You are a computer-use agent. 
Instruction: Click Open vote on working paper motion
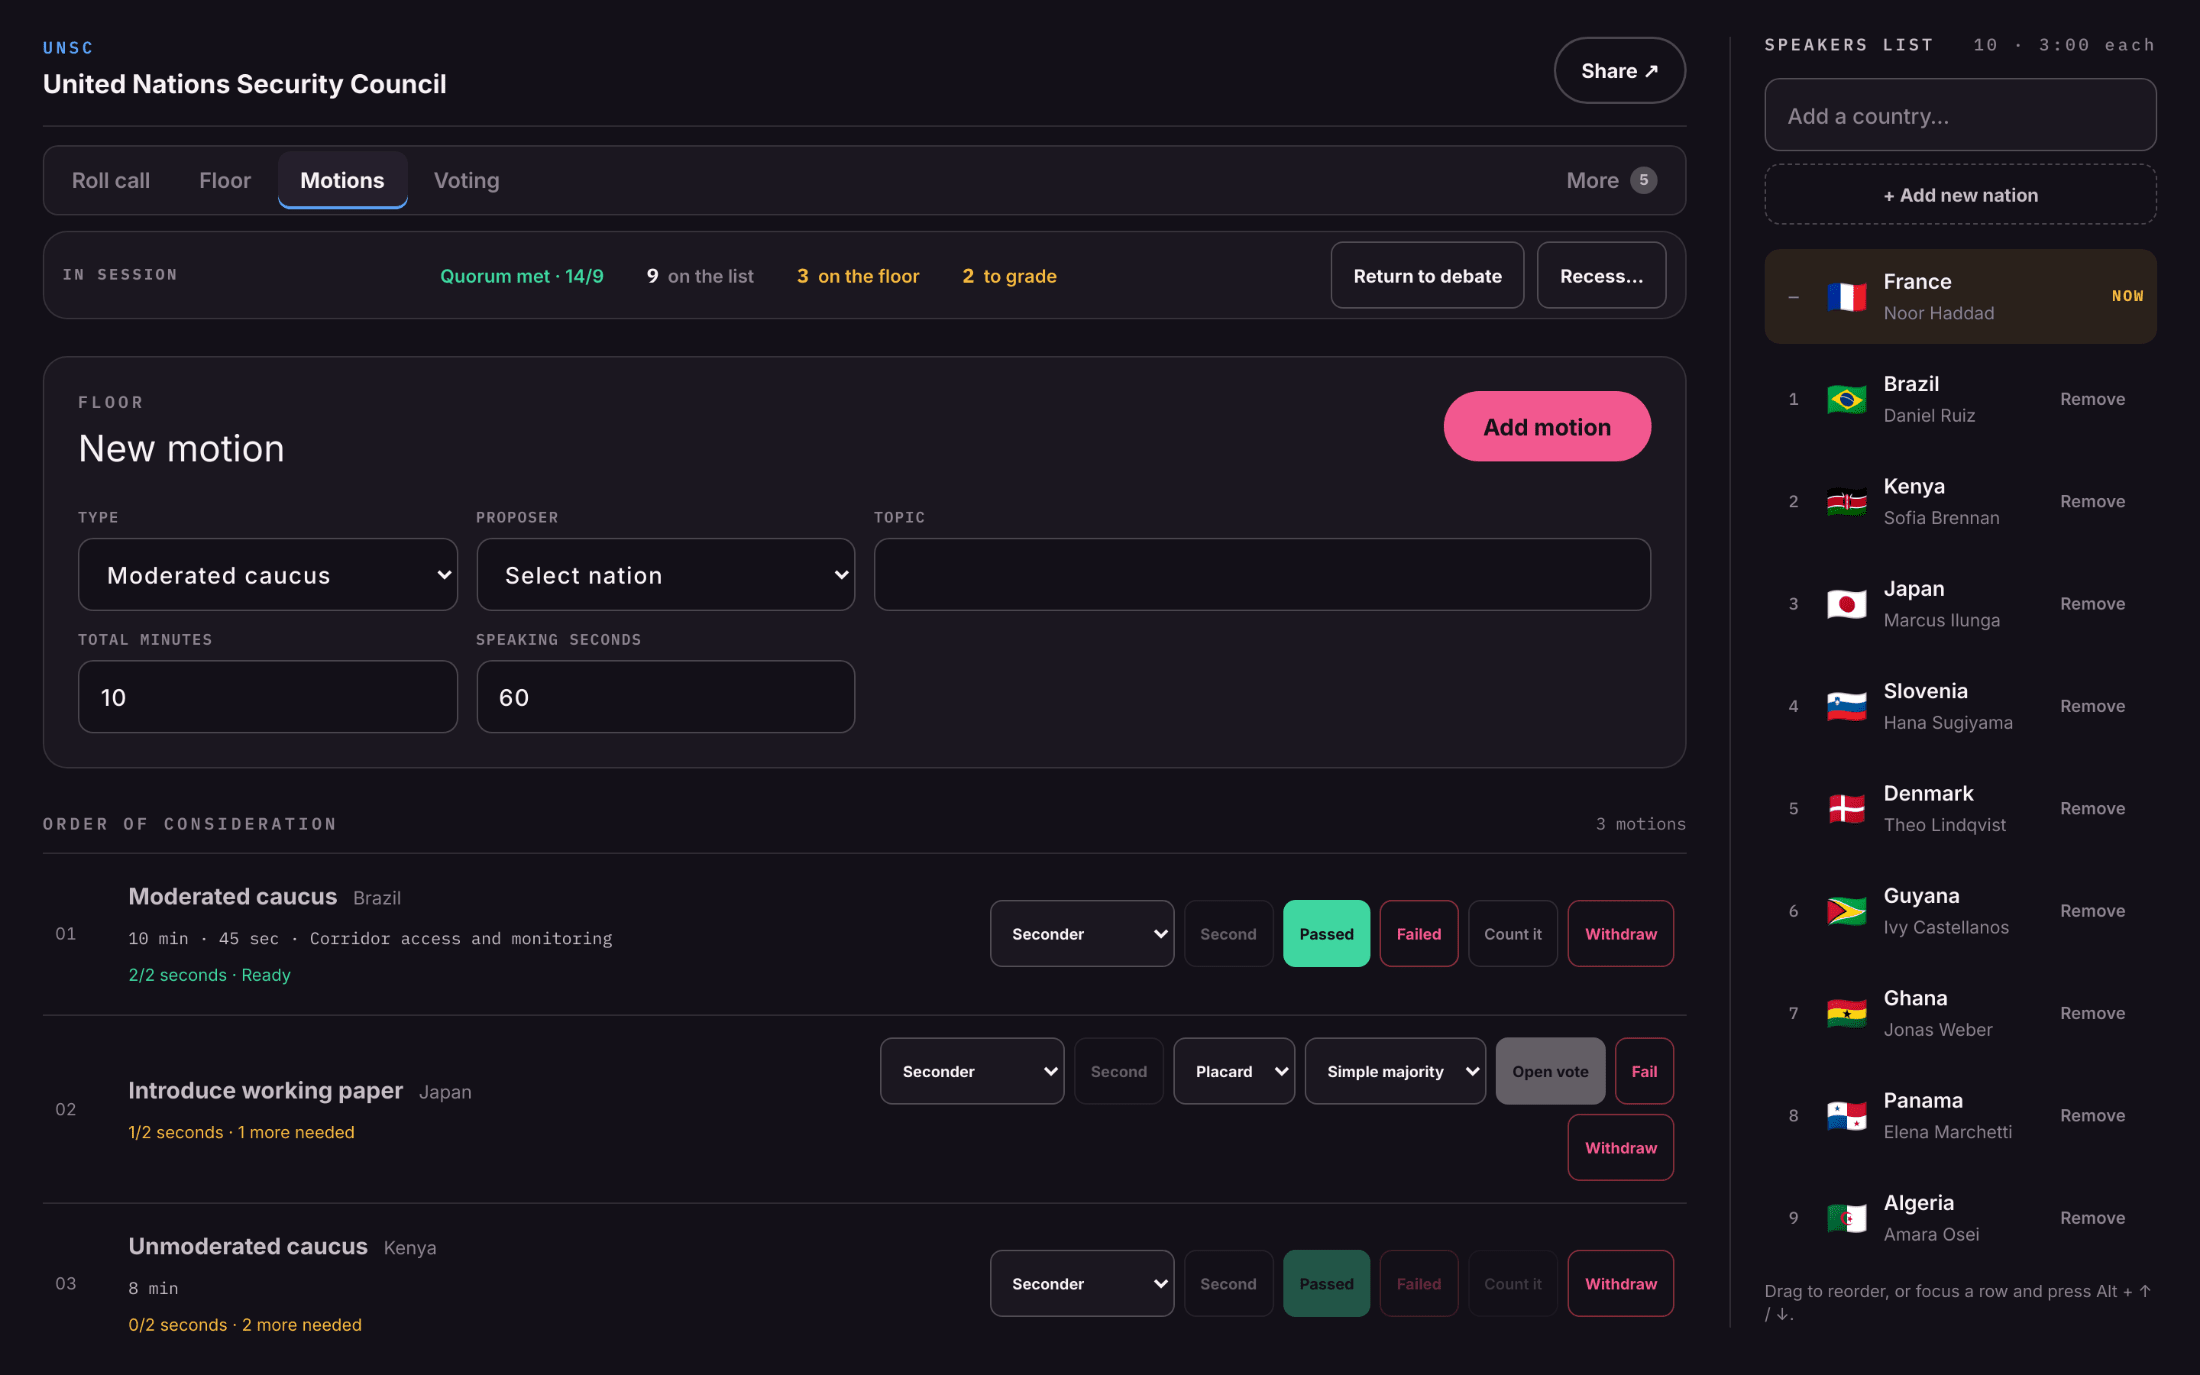[x=1550, y=1071]
